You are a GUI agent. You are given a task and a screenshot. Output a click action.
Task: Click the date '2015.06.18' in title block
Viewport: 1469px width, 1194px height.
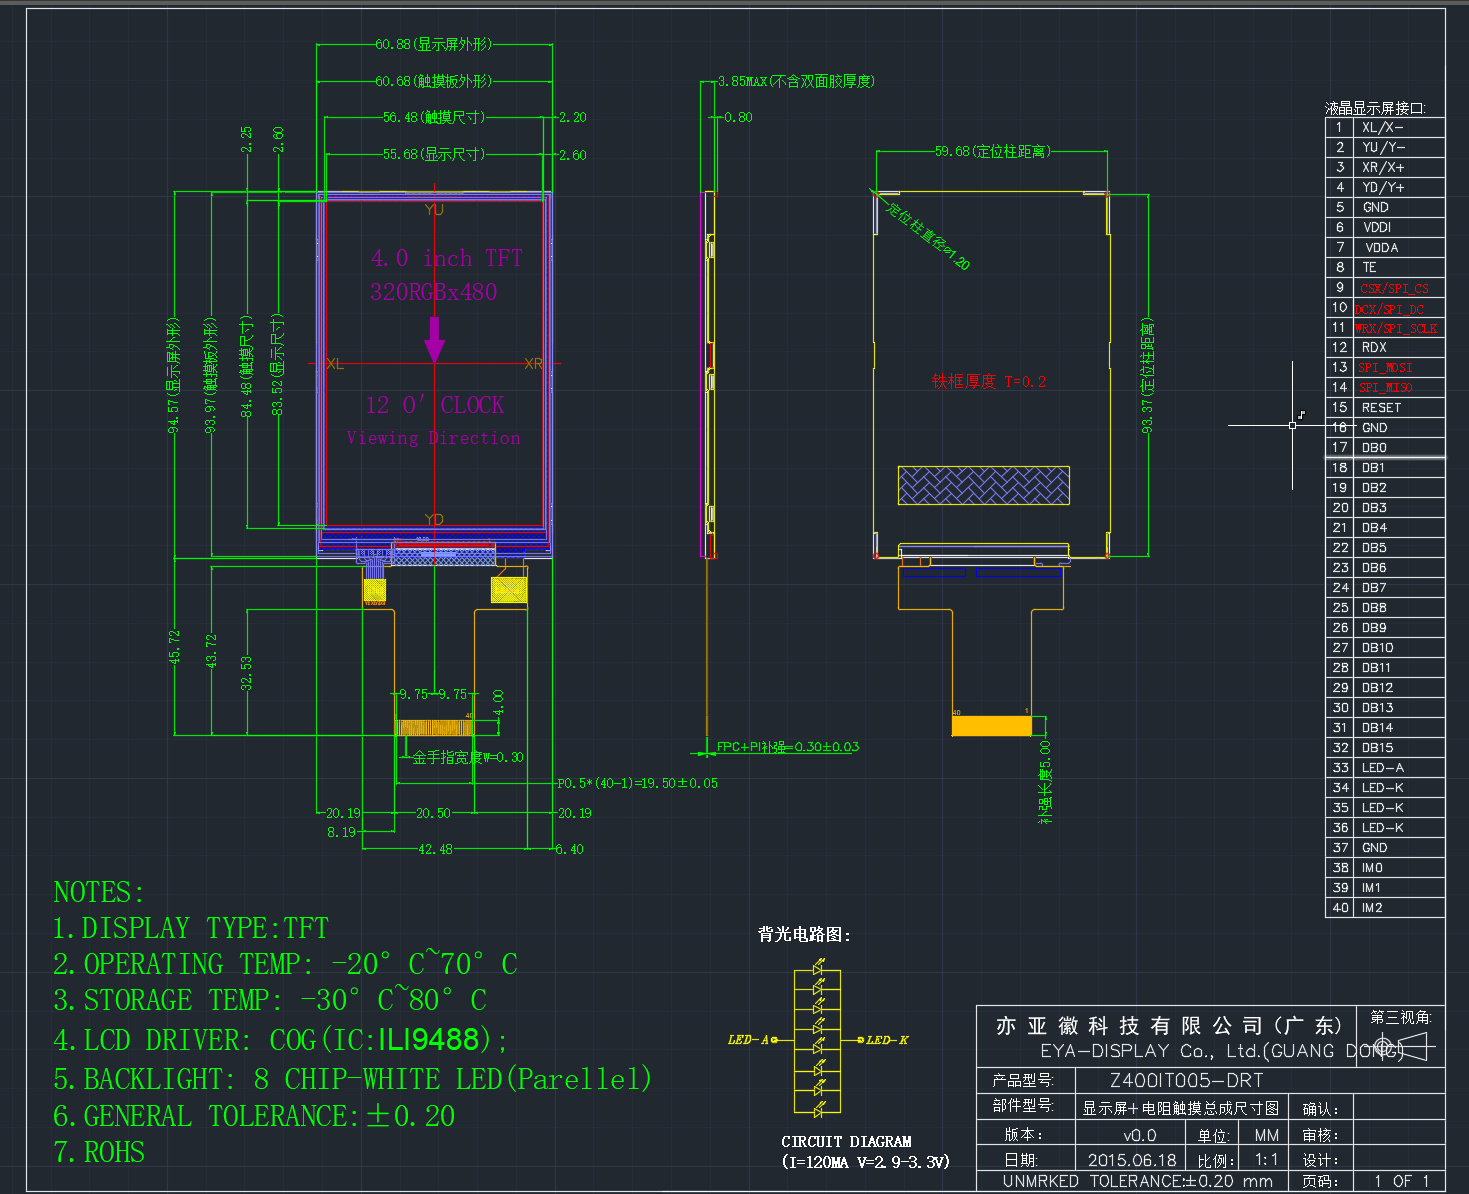click(x=1132, y=1160)
